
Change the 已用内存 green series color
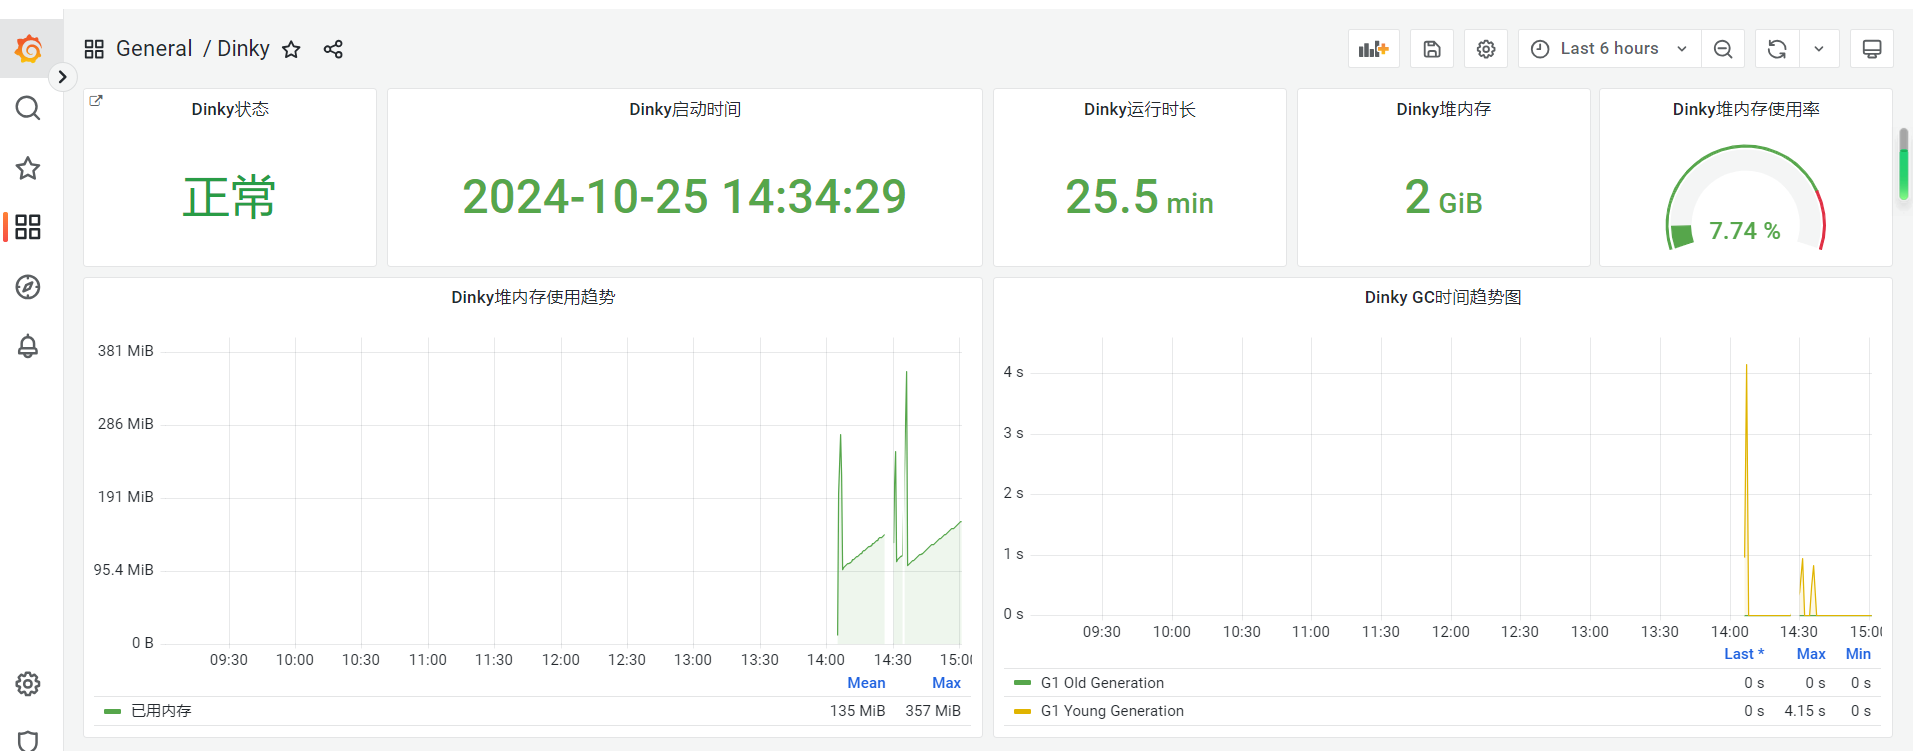point(112,711)
